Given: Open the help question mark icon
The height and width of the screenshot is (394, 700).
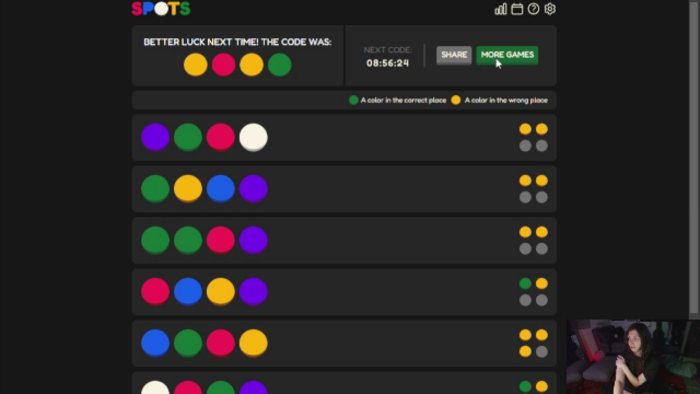Looking at the screenshot, I should click(533, 9).
